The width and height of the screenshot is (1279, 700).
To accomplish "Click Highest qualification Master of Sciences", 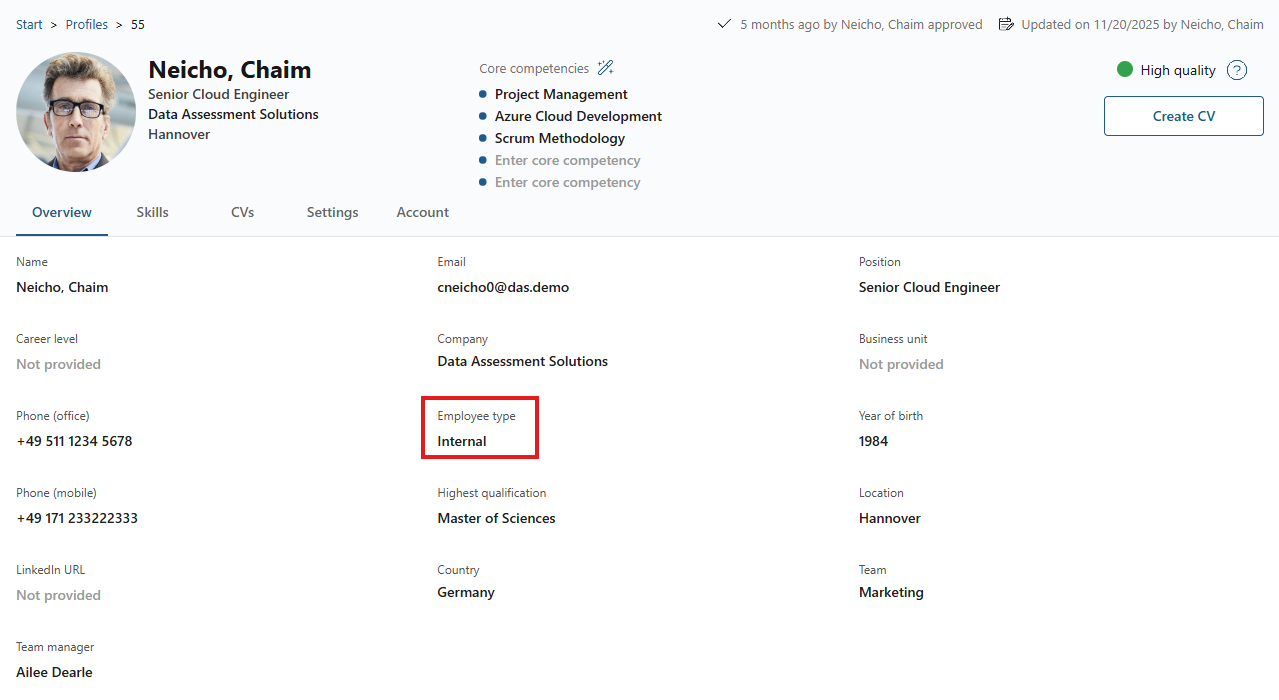I will coord(496,518).
